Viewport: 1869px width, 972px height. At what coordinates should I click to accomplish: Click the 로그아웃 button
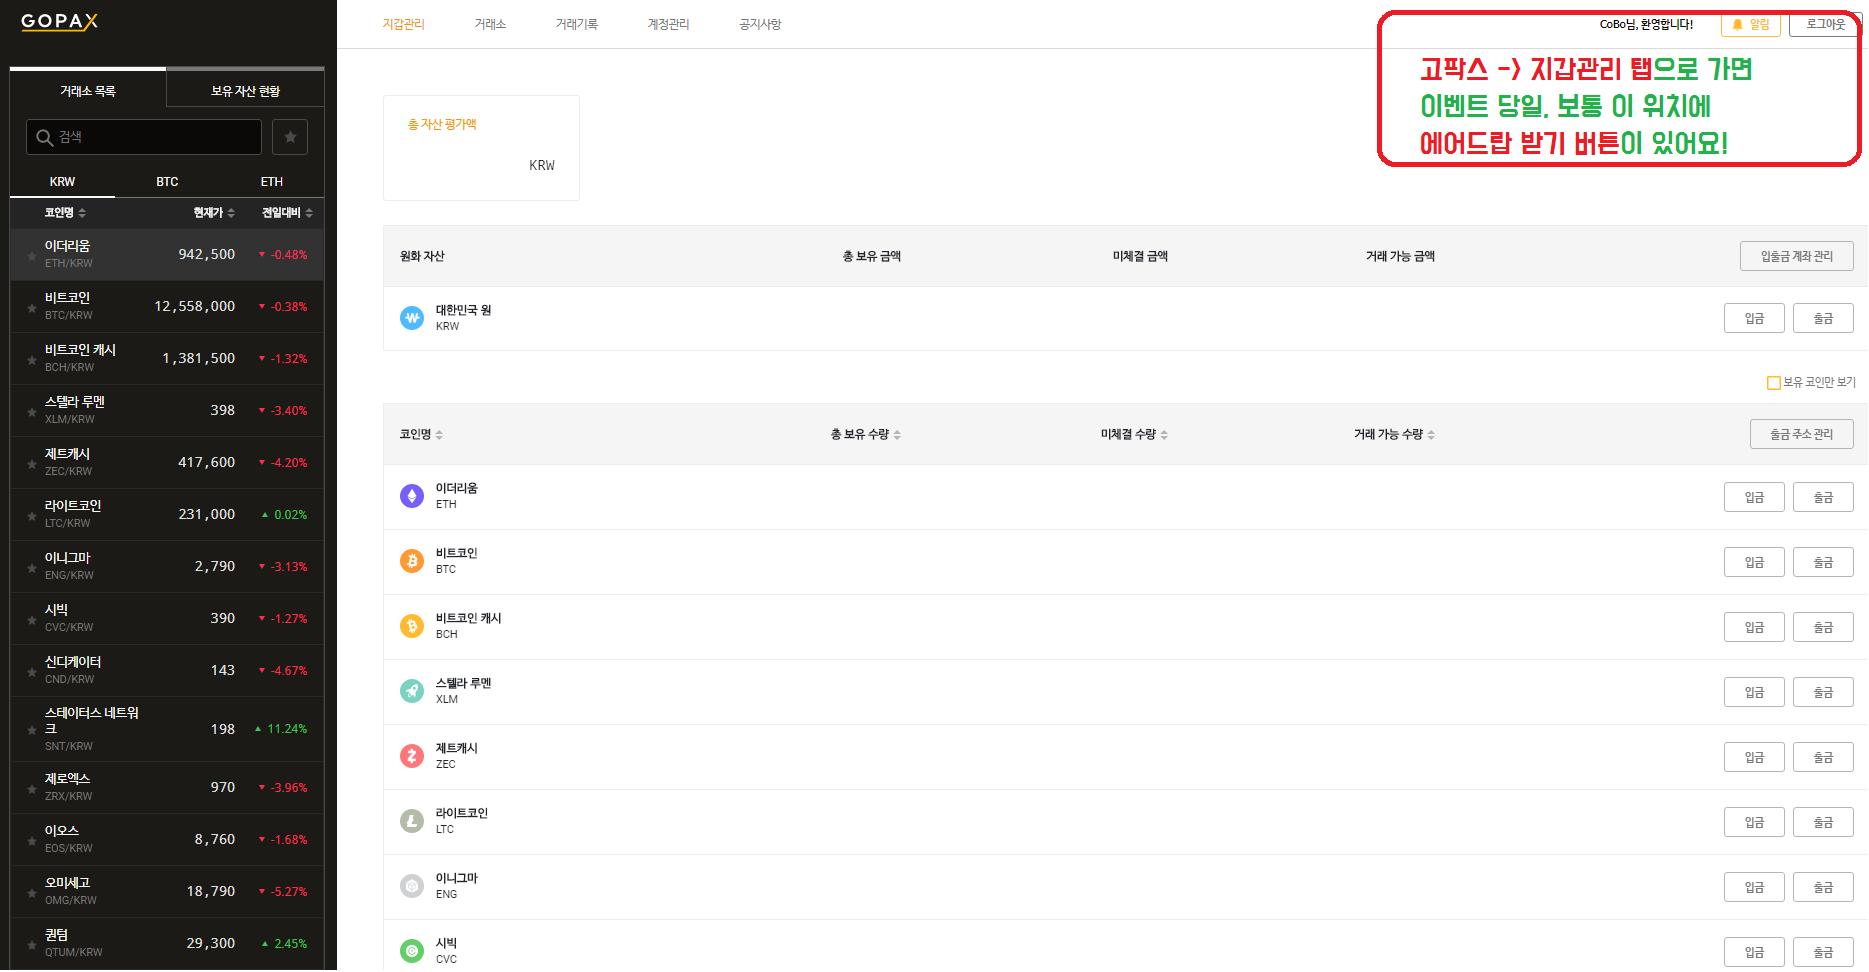[1825, 24]
